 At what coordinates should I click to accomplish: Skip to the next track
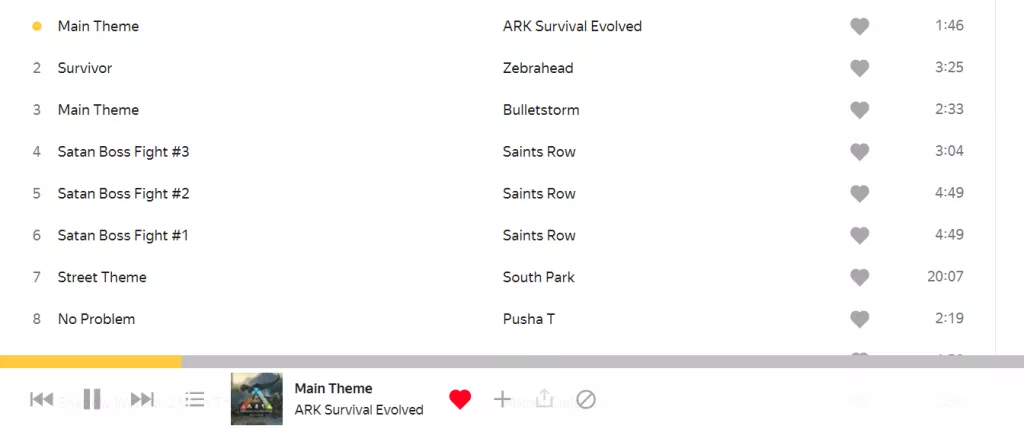[143, 400]
